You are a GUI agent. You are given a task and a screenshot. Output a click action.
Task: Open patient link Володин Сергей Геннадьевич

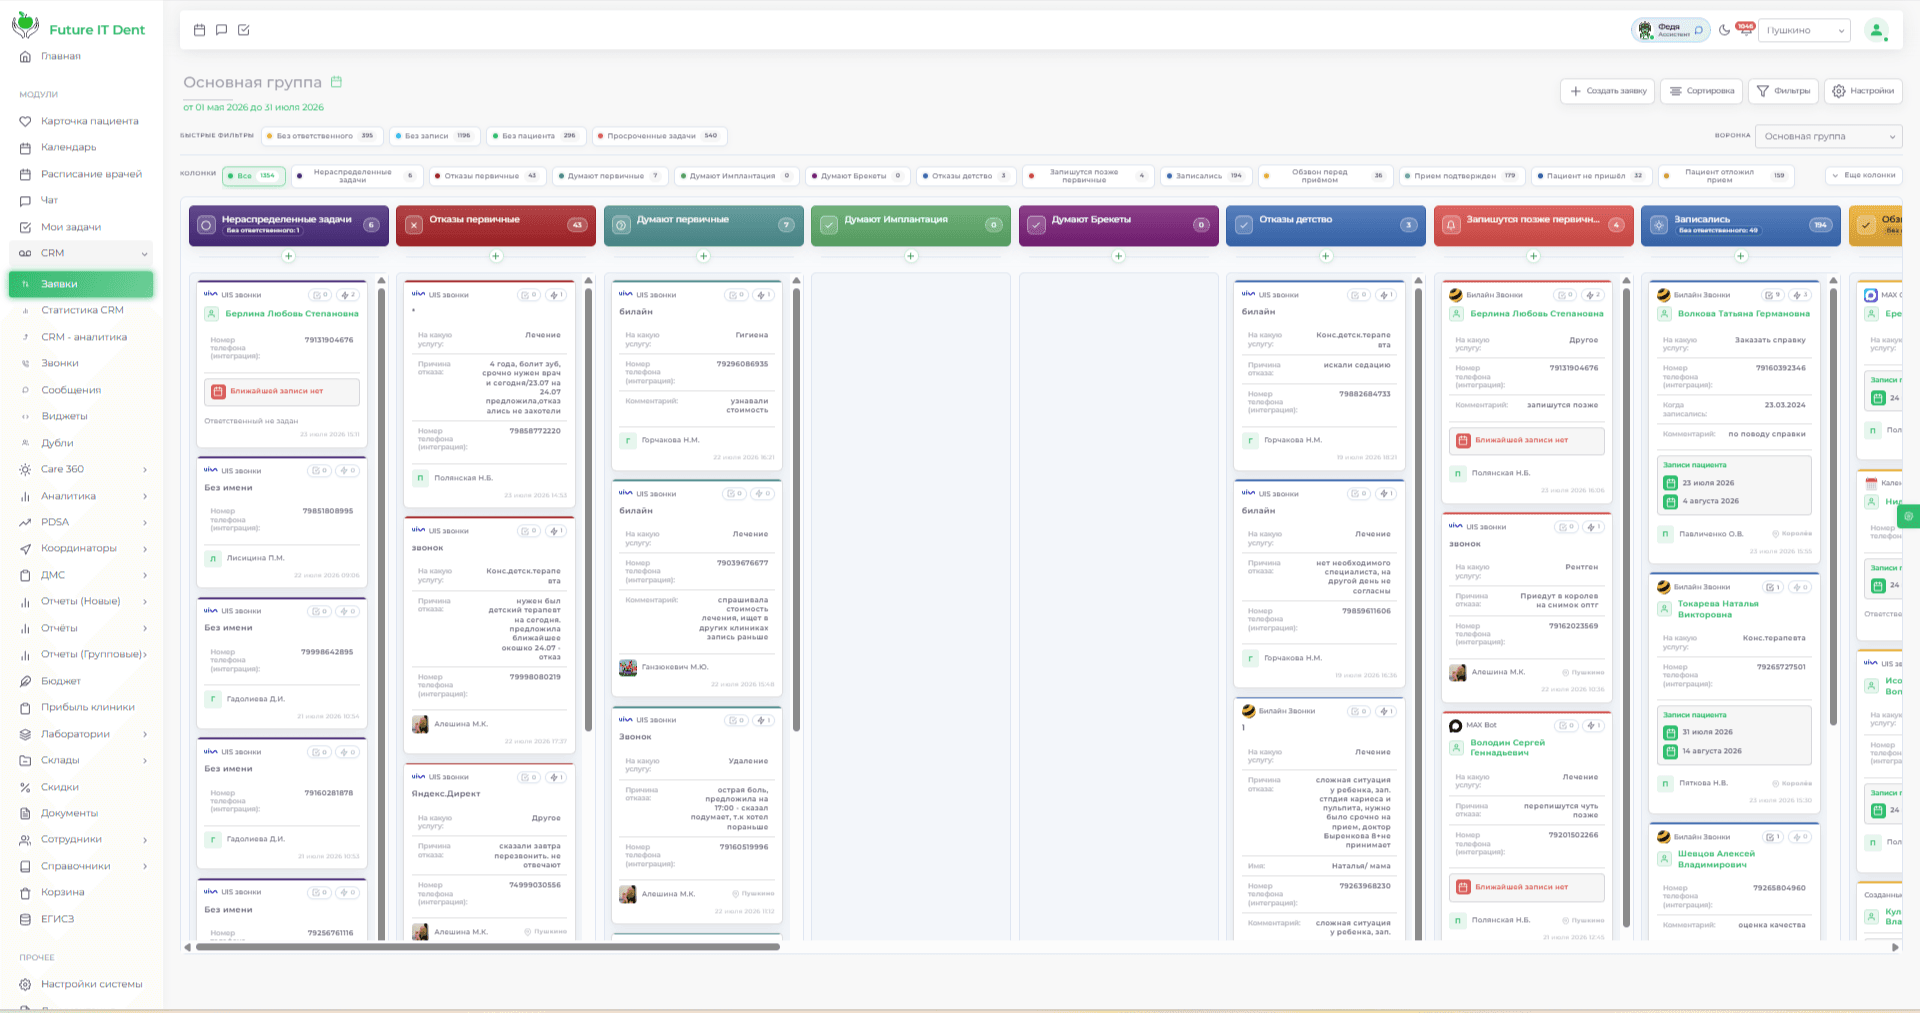point(1507,748)
